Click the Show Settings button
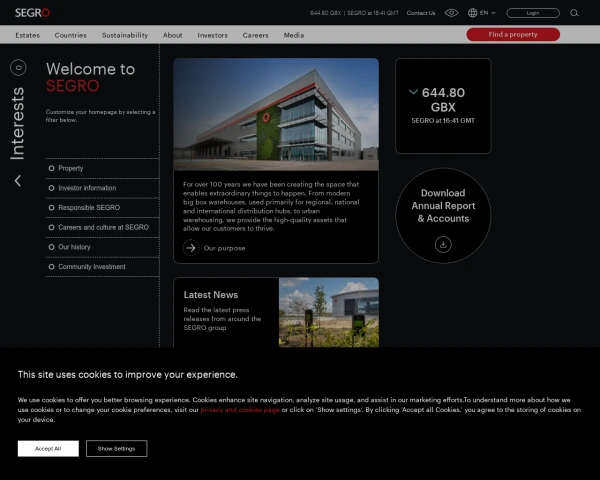The width and height of the screenshot is (600, 480). click(x=116, y=449)
